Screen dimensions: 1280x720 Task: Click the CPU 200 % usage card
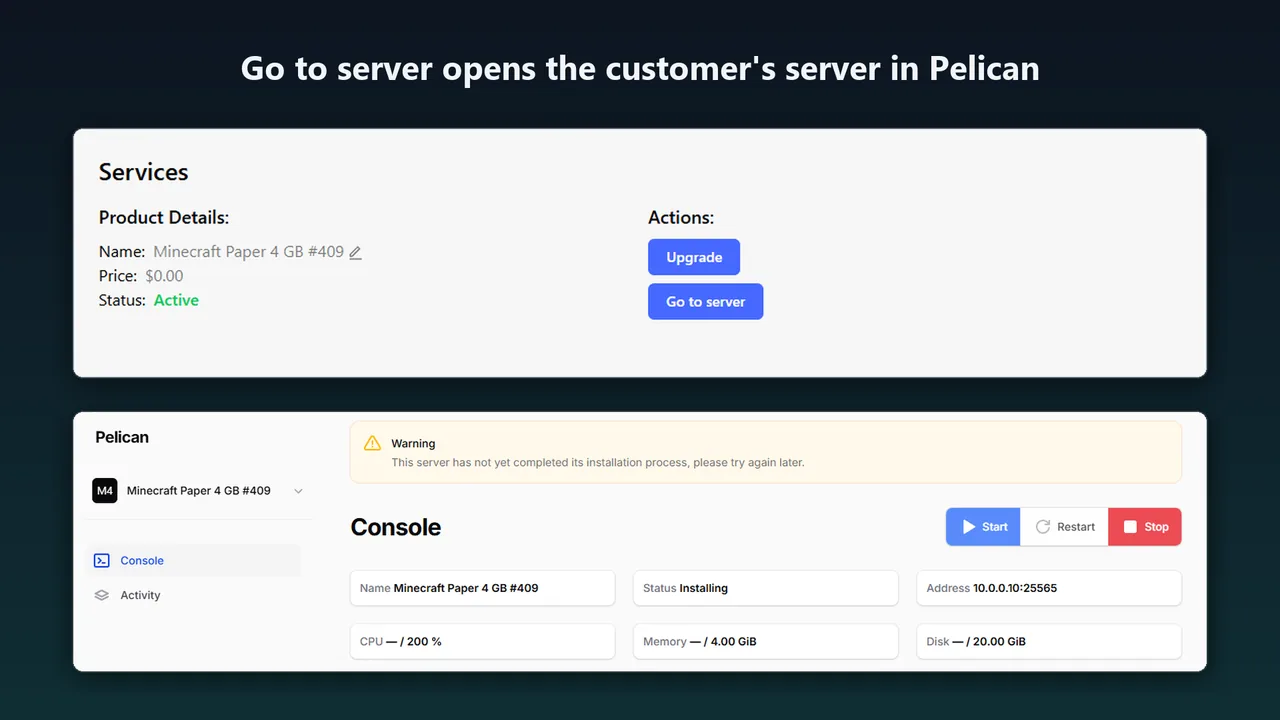click(x=482, y=641)
